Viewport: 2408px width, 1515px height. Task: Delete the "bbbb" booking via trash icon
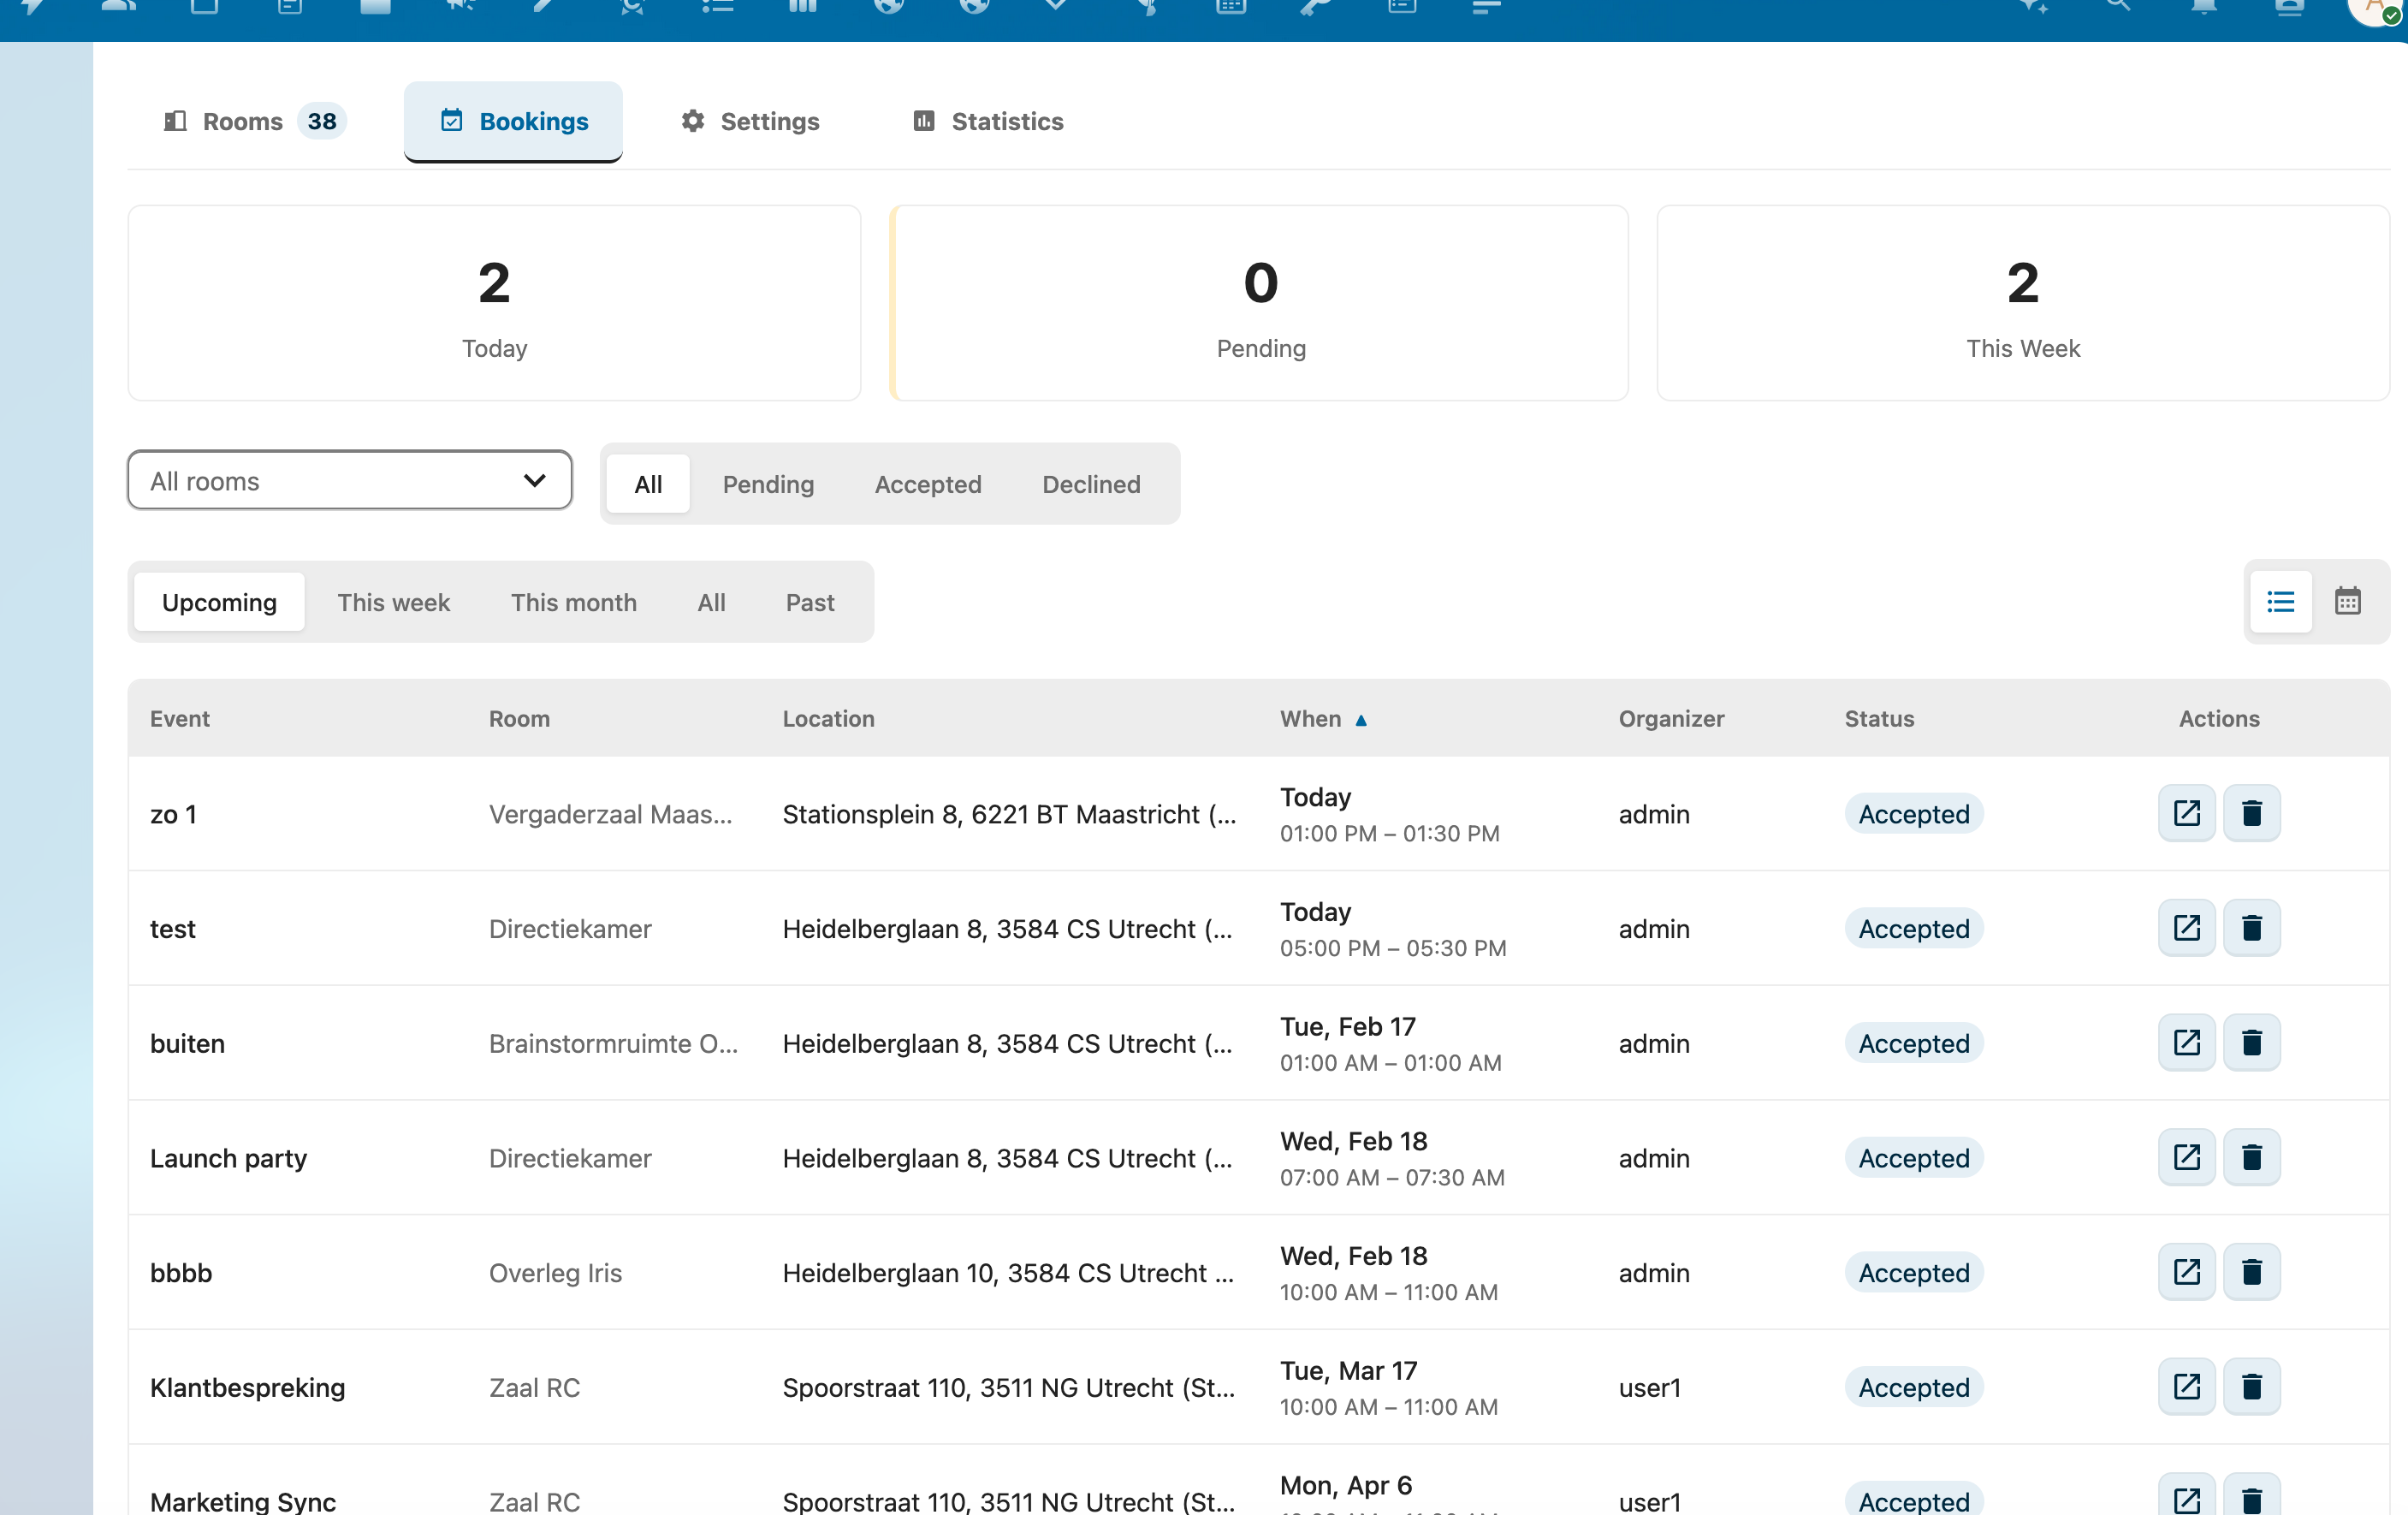(x=2252, y=1272)
